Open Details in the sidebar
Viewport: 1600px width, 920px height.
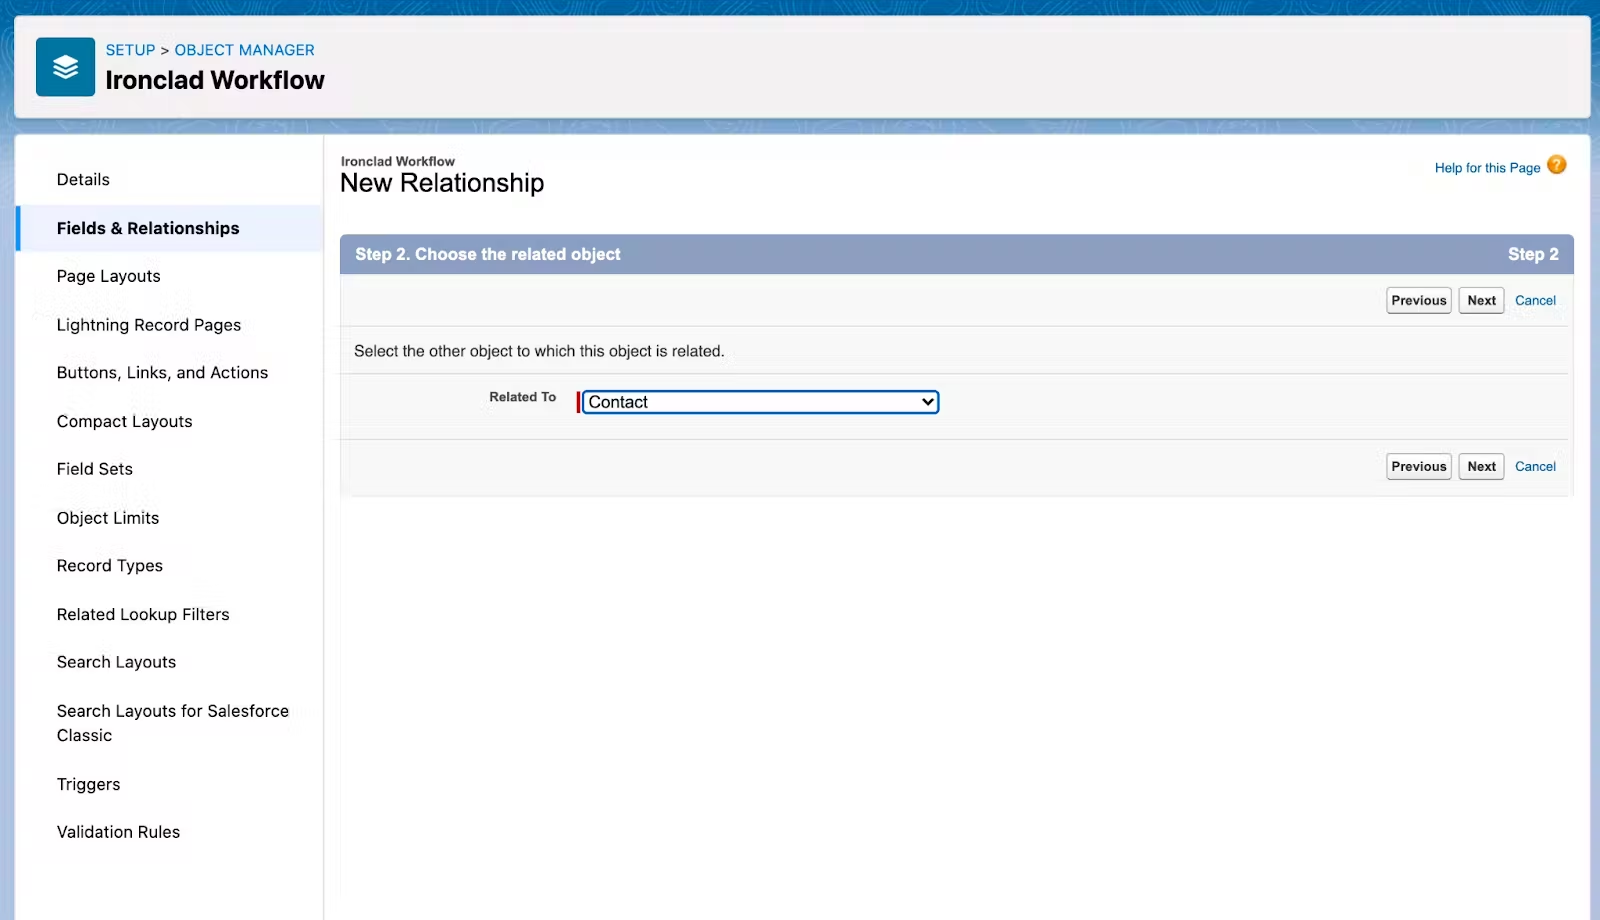click(83, 180)
